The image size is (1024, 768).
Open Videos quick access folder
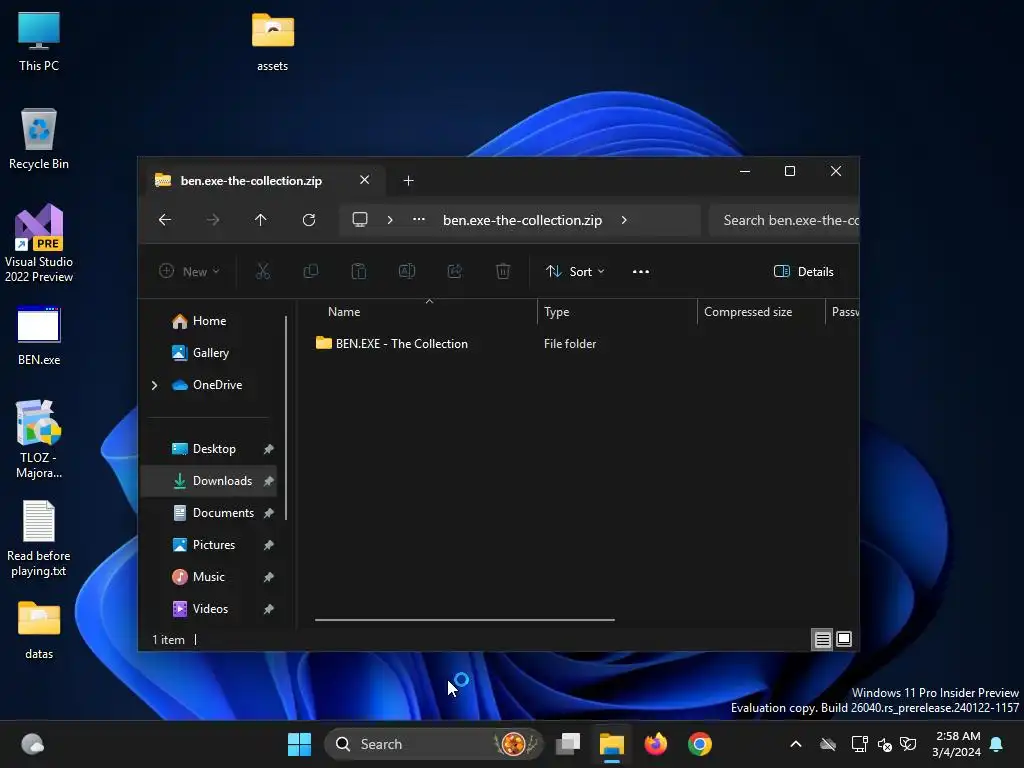[x=209, y=609]
